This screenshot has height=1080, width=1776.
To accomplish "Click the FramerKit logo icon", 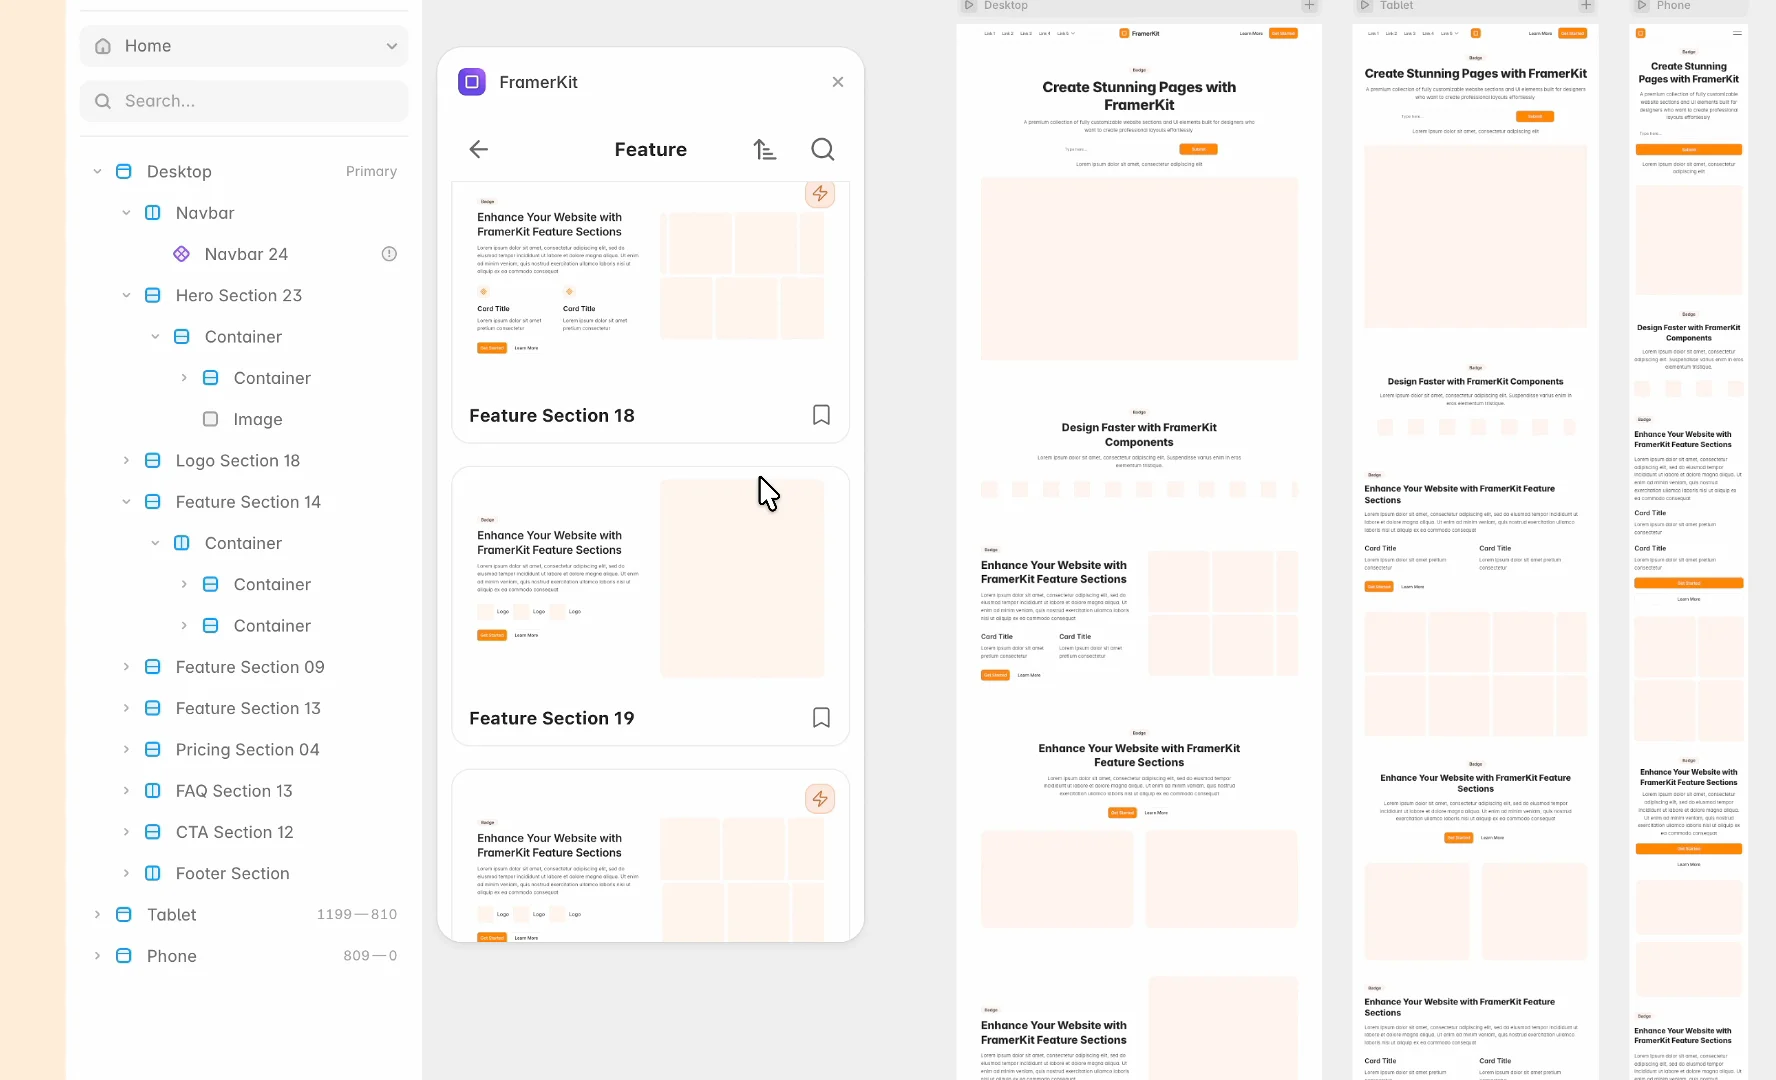I will pos(472,82).
